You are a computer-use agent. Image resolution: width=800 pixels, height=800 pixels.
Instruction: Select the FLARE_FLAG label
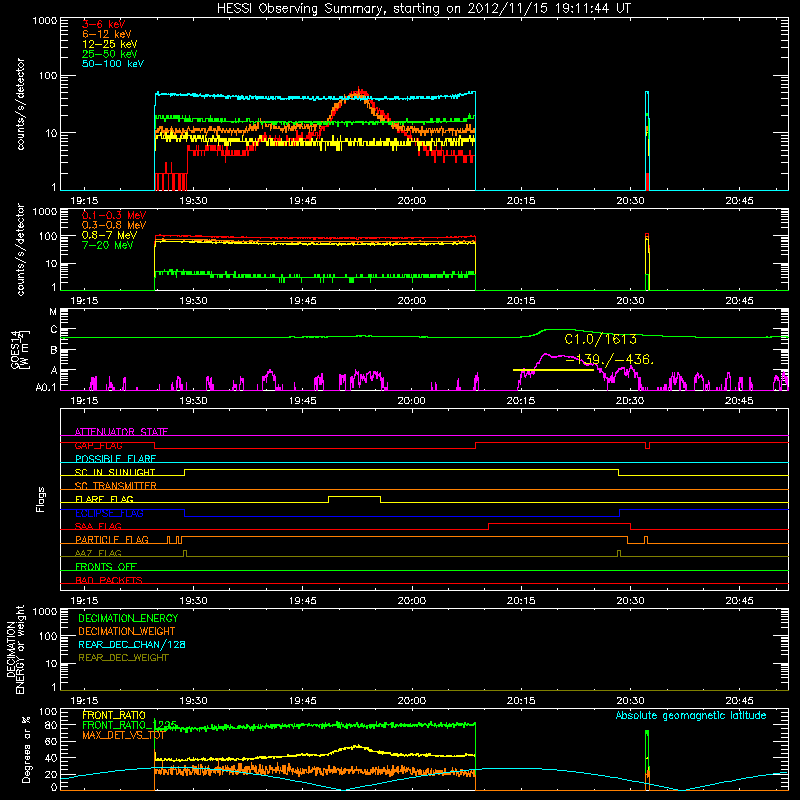click(x=104, y=499)
